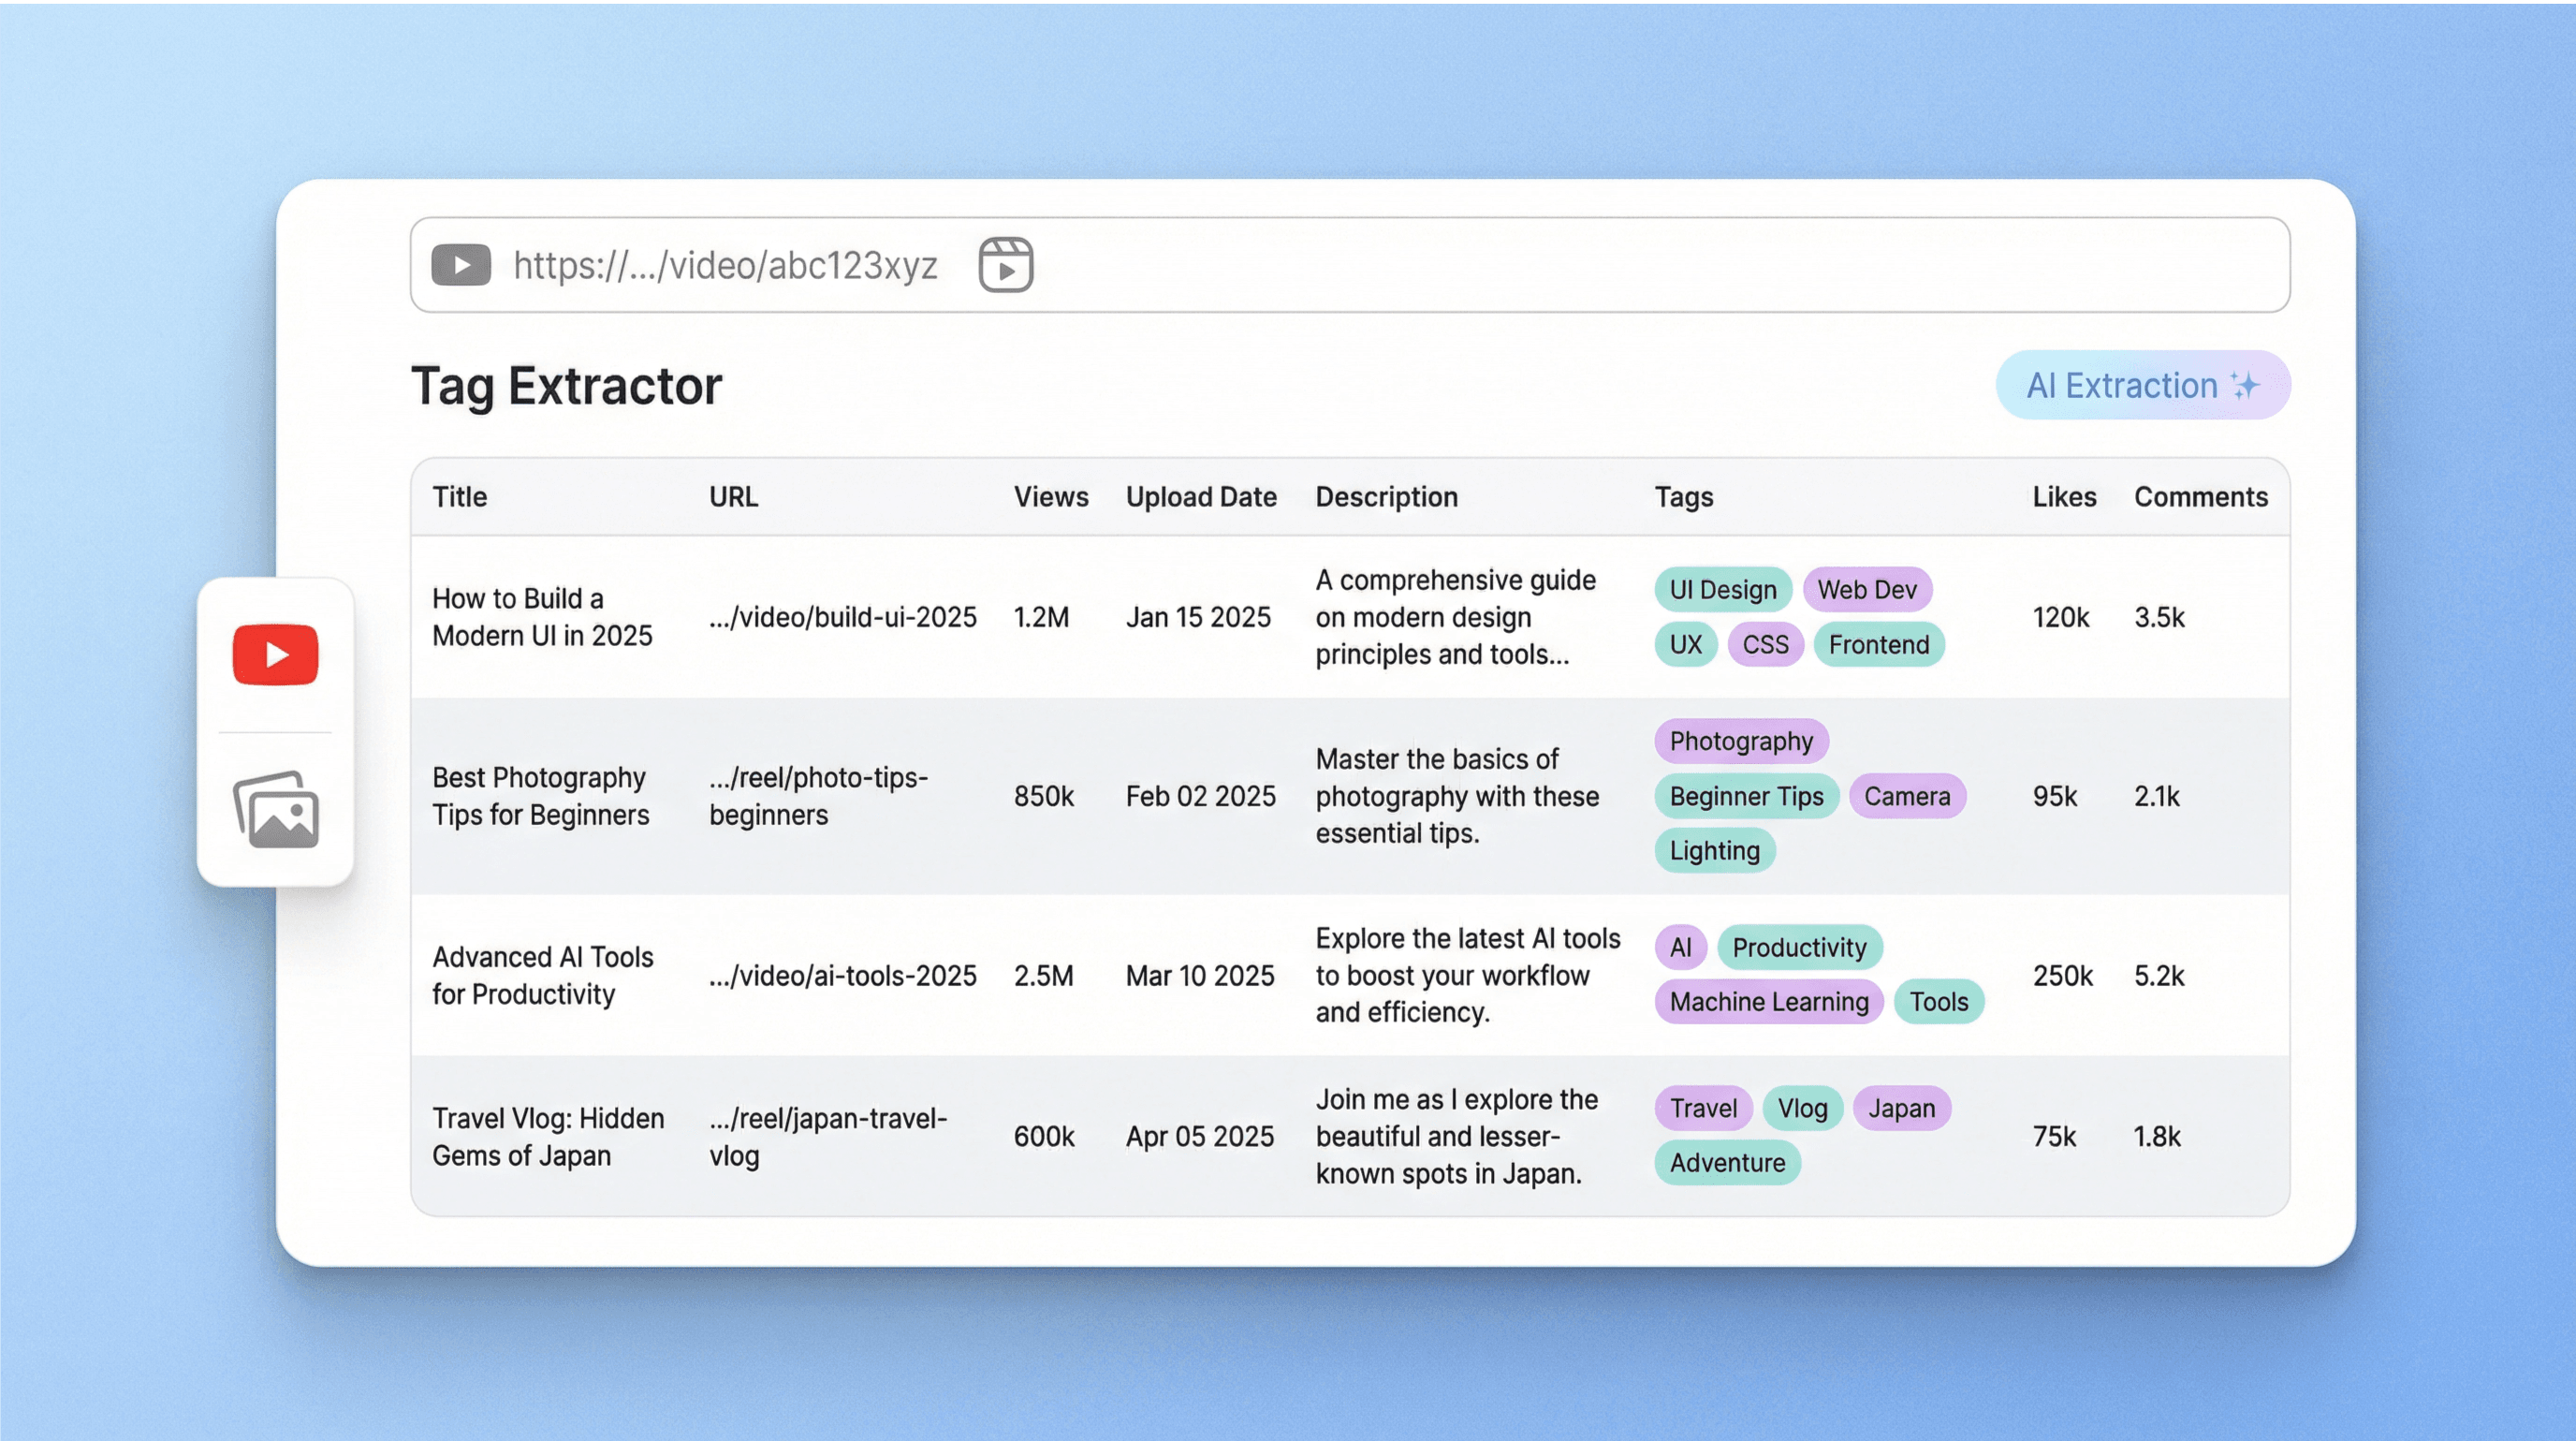Click the gray video play icon in URL bar
The width and height of the screenshot is (2576, 1441).
click(460, 265)
